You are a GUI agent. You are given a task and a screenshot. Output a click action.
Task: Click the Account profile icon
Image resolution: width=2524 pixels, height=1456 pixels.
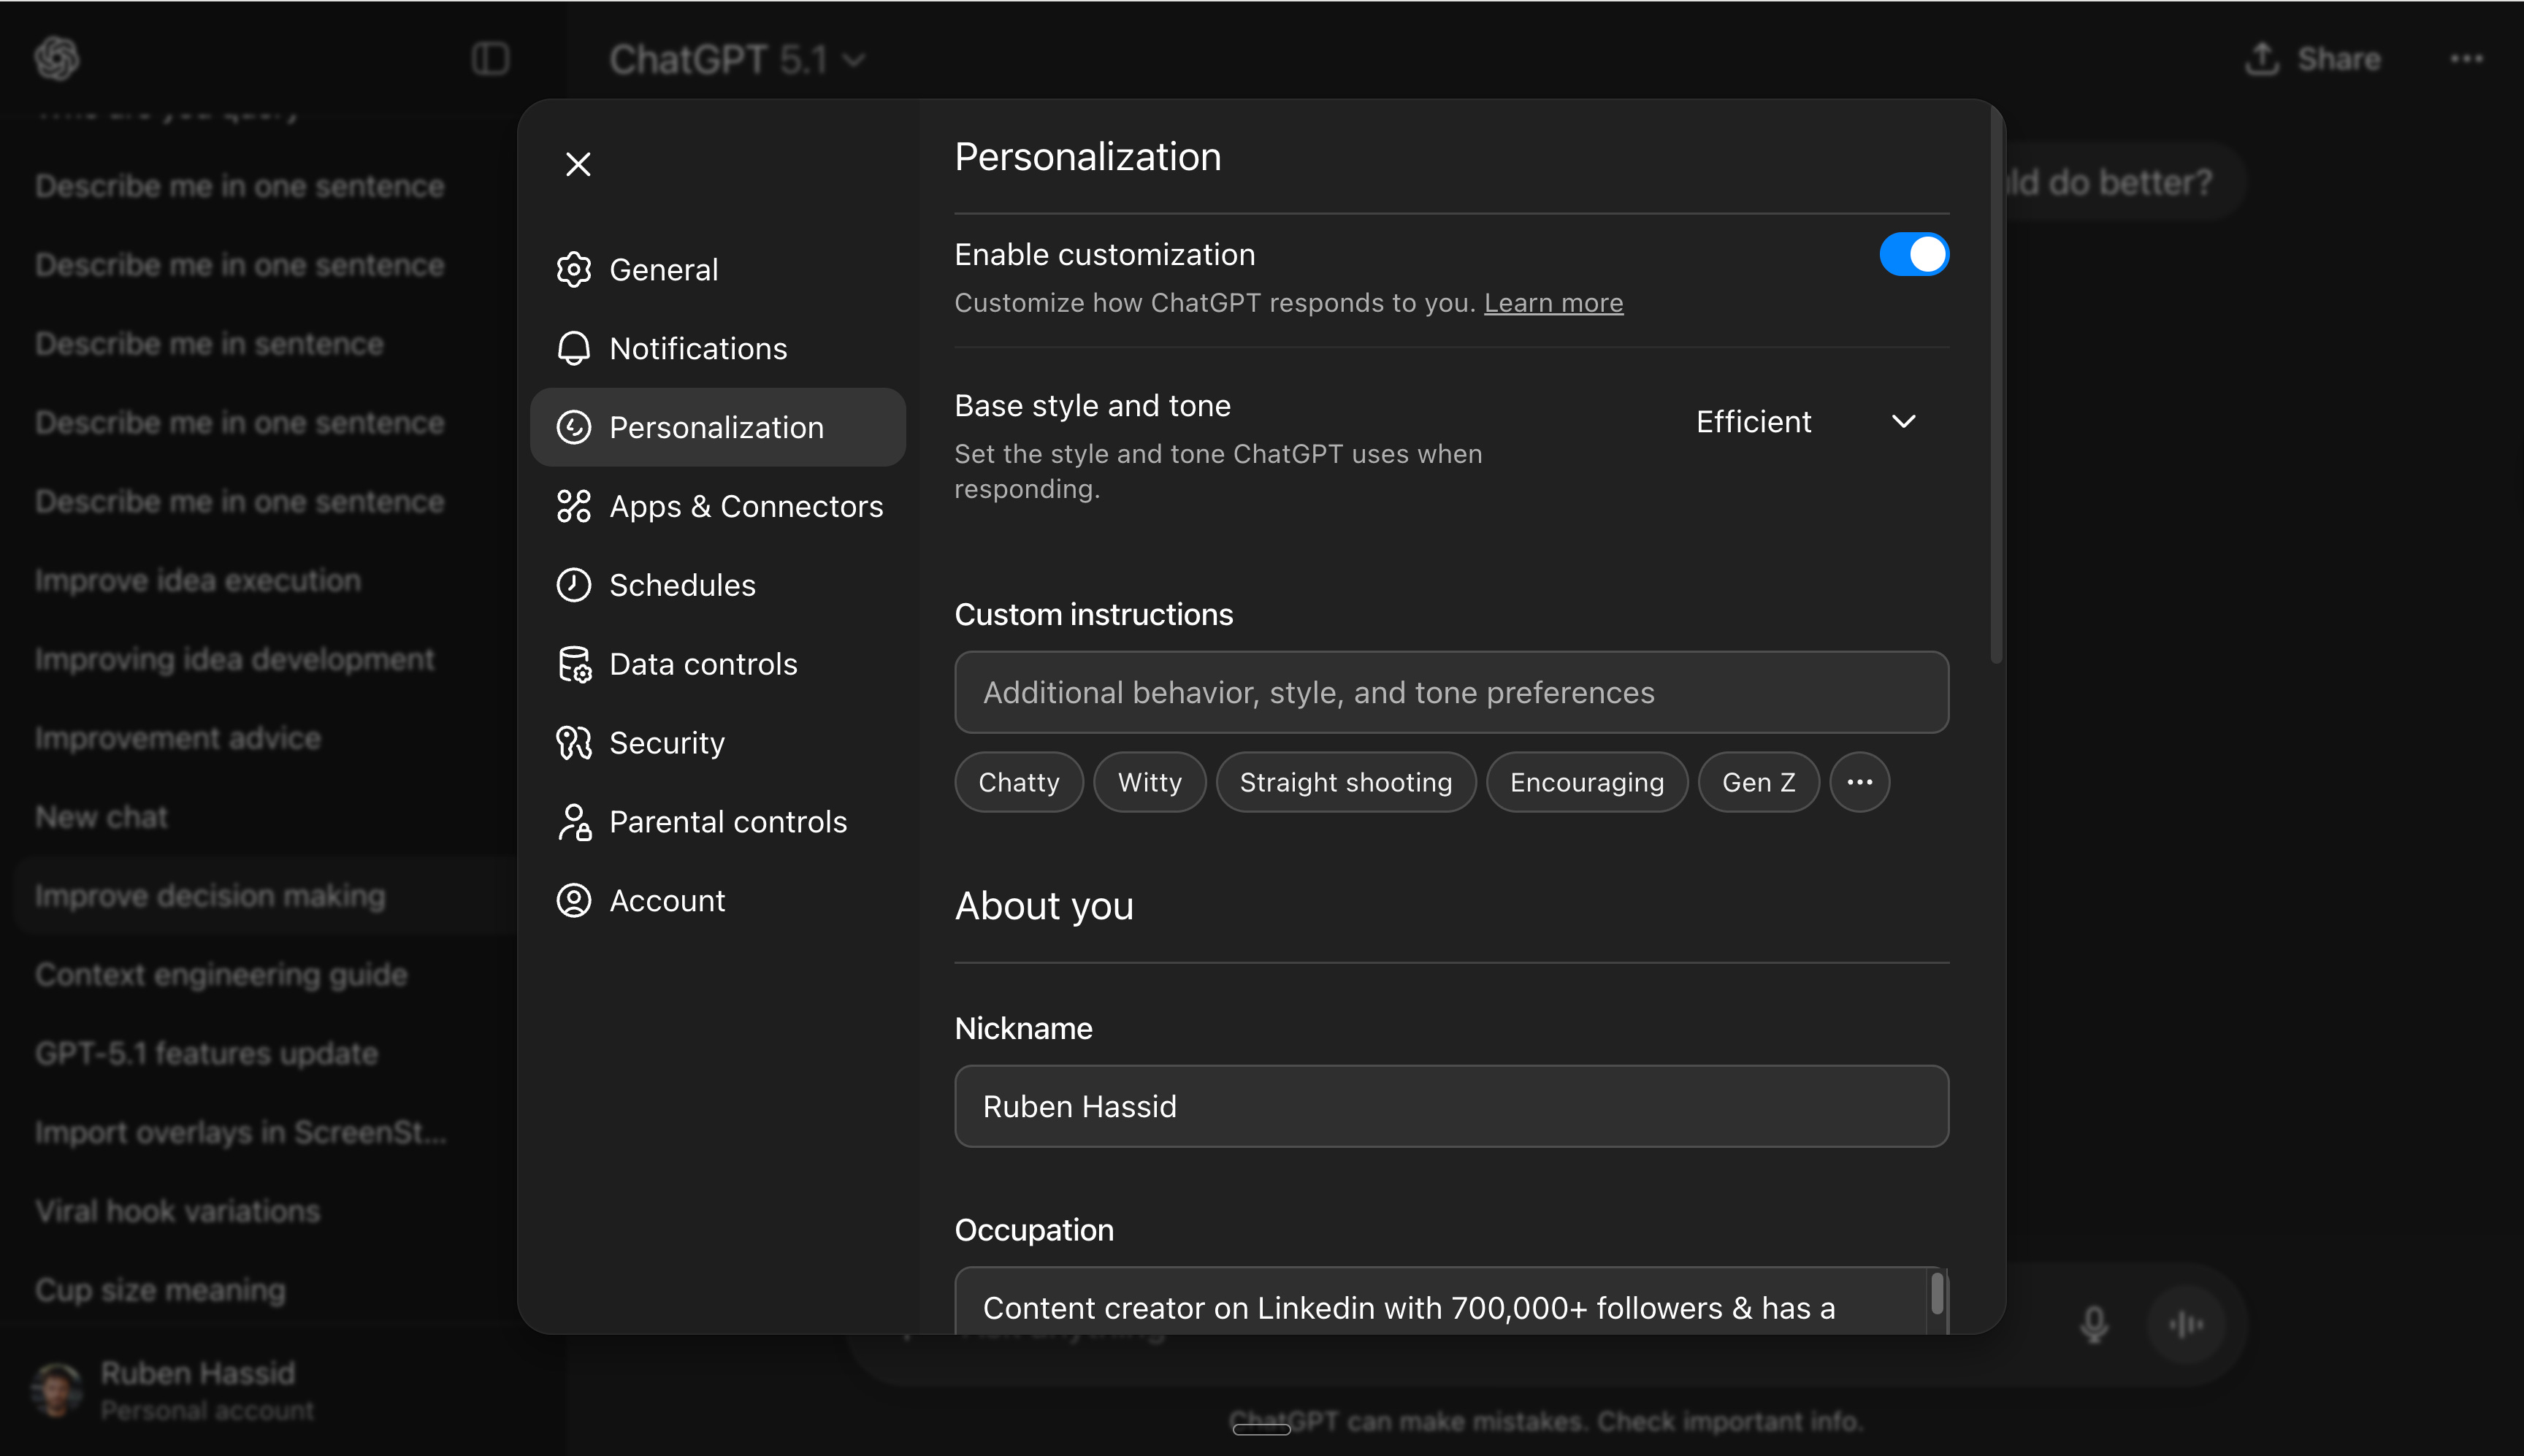pos(574,901)
